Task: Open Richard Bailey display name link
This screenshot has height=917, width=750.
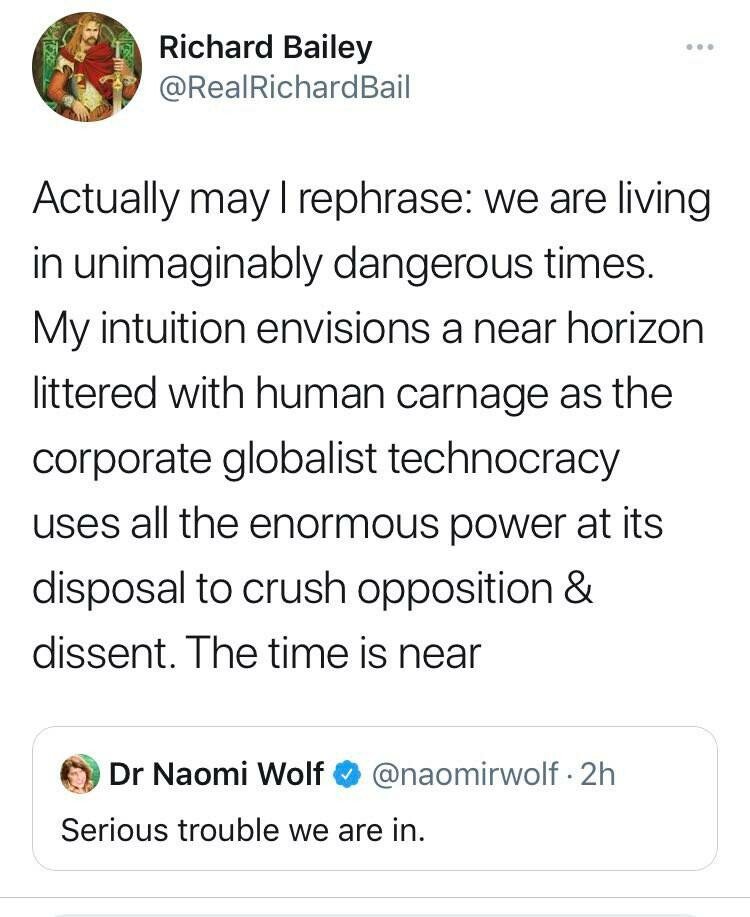Action: (265, 46)
